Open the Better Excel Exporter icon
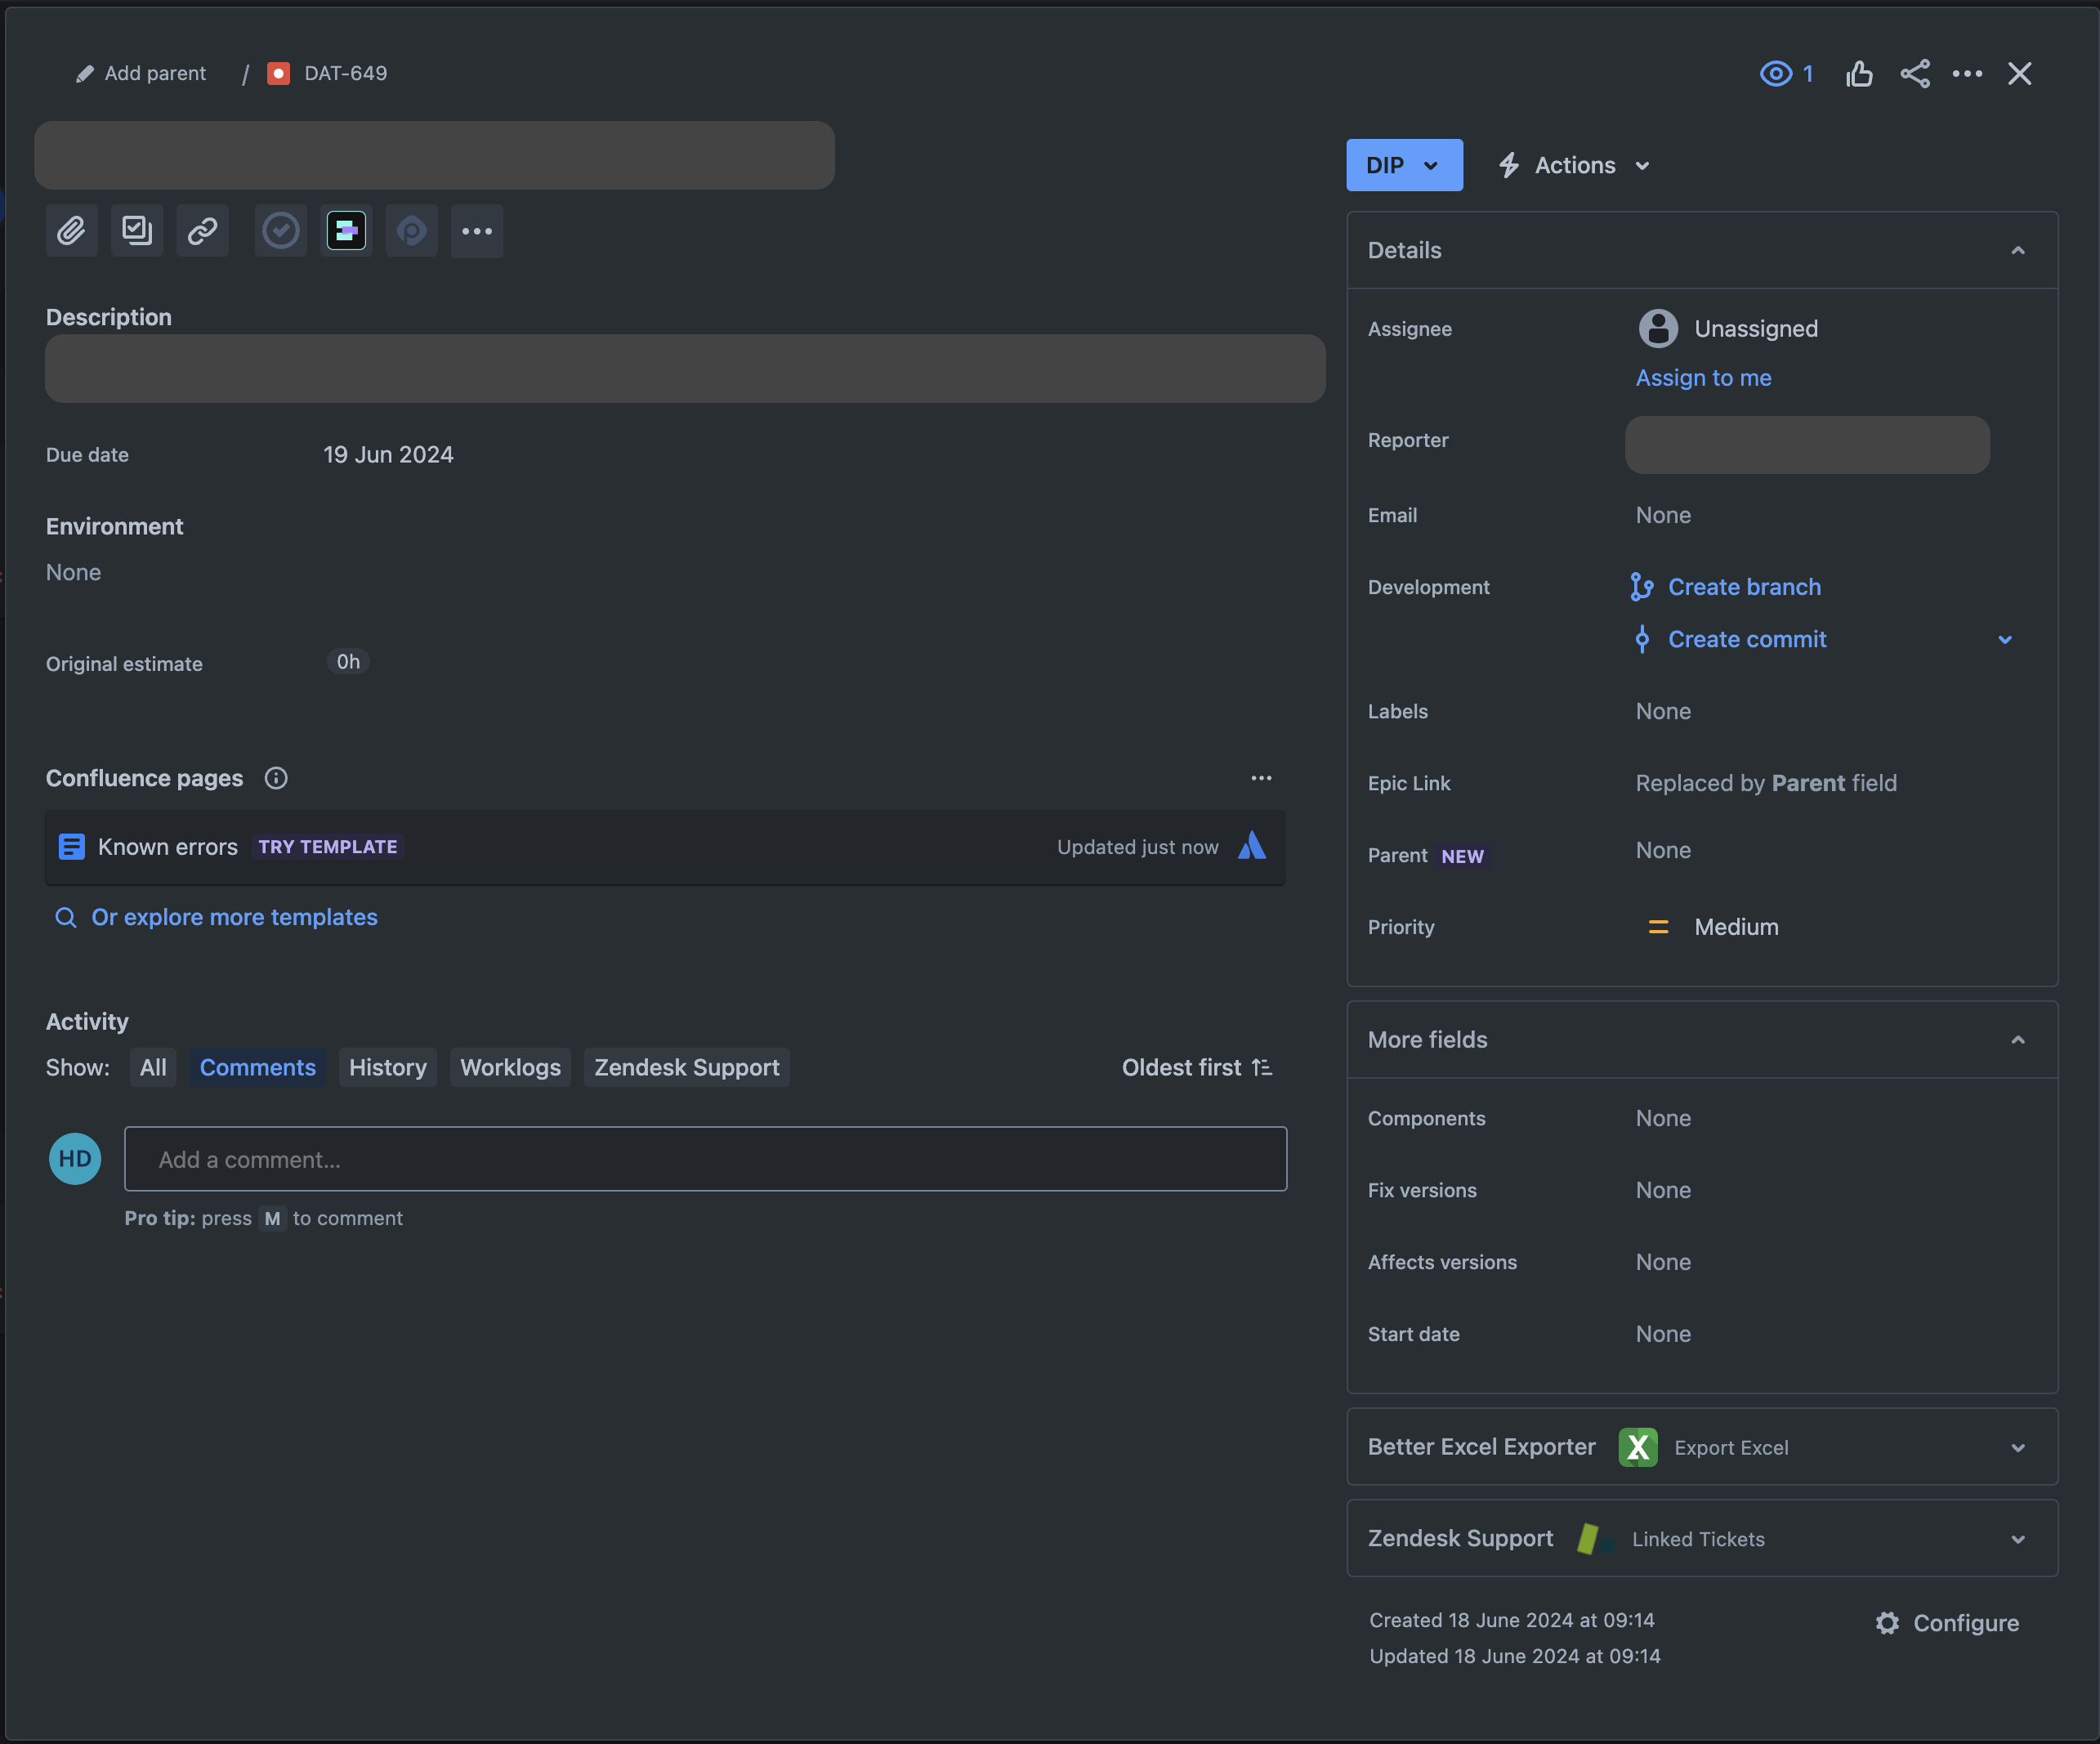This screenshot has width=2100, height=1744. (x=1638, y=1447)
